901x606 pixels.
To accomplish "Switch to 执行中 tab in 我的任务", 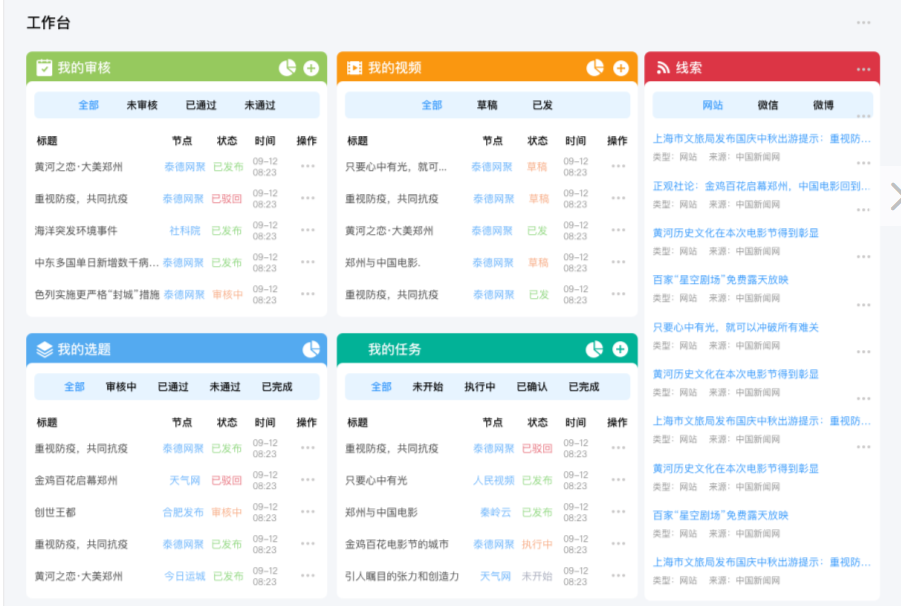I will click(x=479, y=387).
